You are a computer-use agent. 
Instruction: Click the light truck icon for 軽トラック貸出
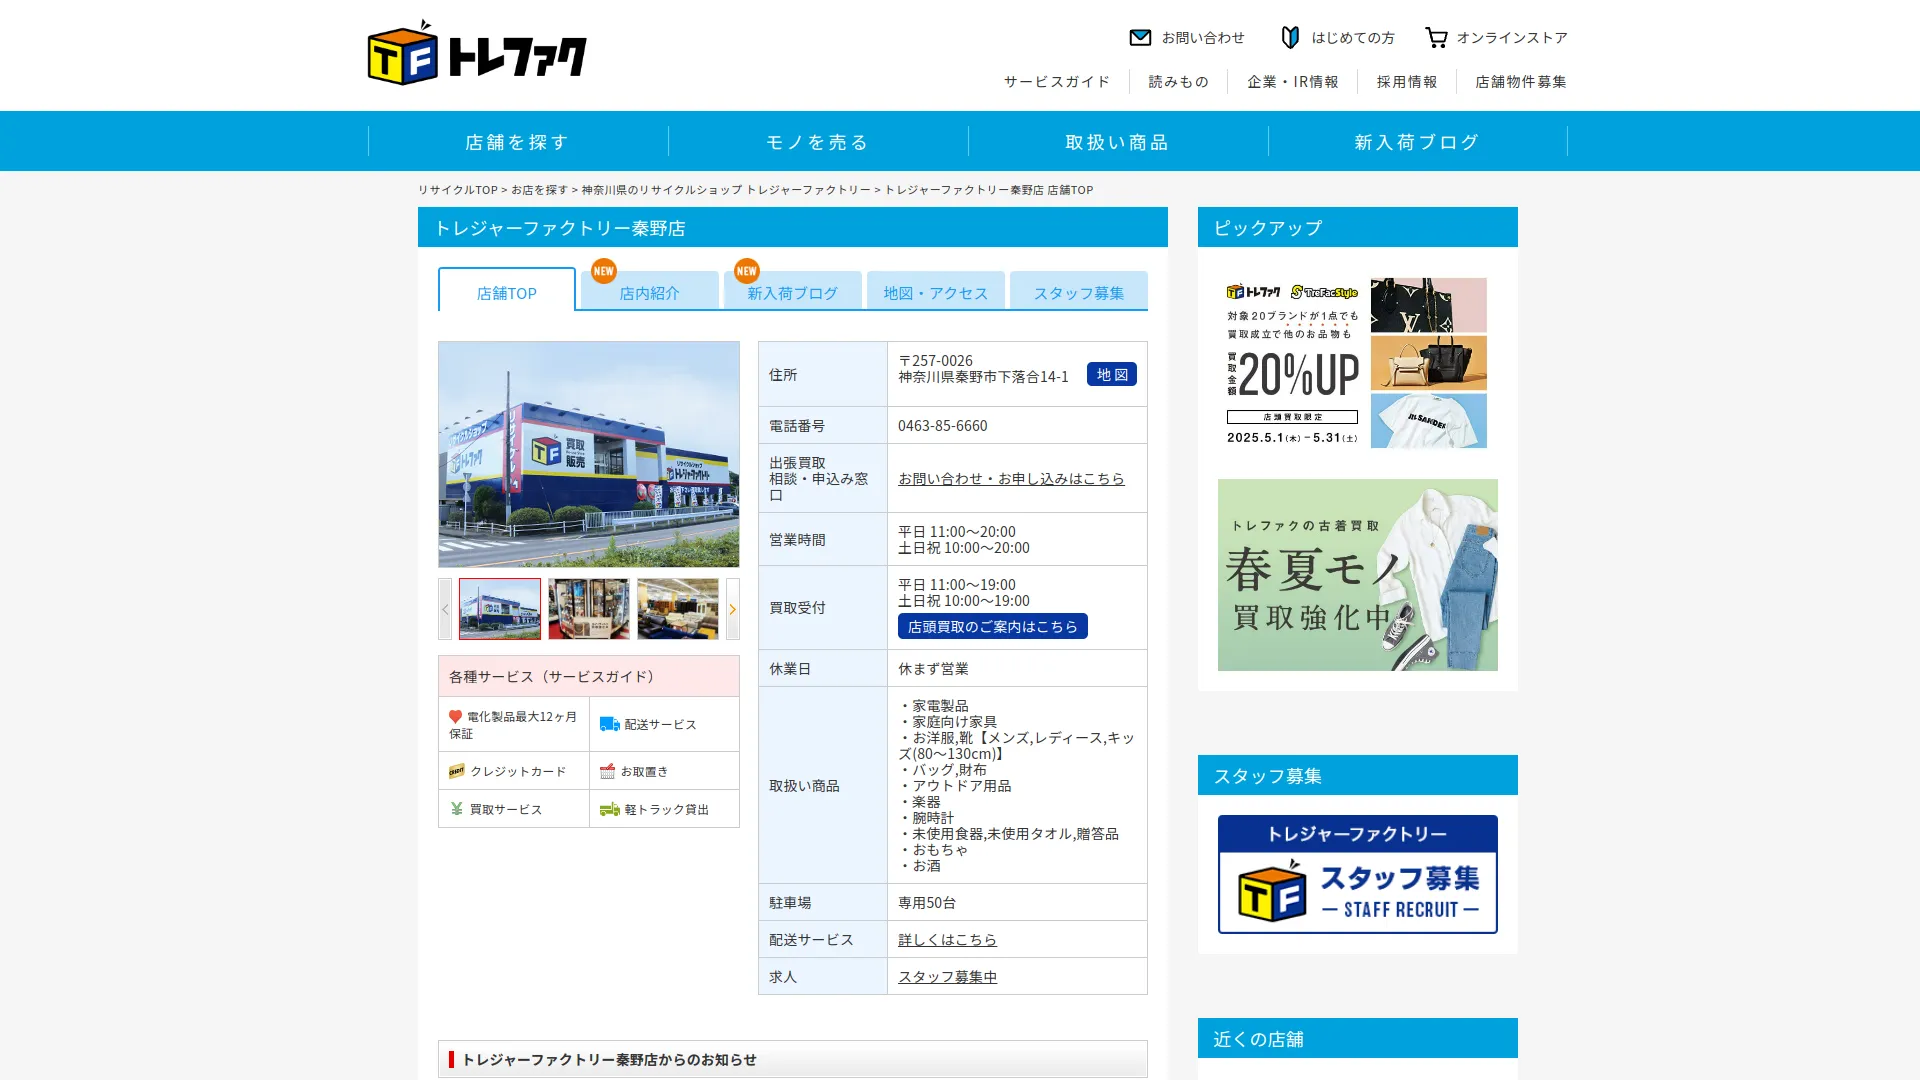[x=609, y=809]
